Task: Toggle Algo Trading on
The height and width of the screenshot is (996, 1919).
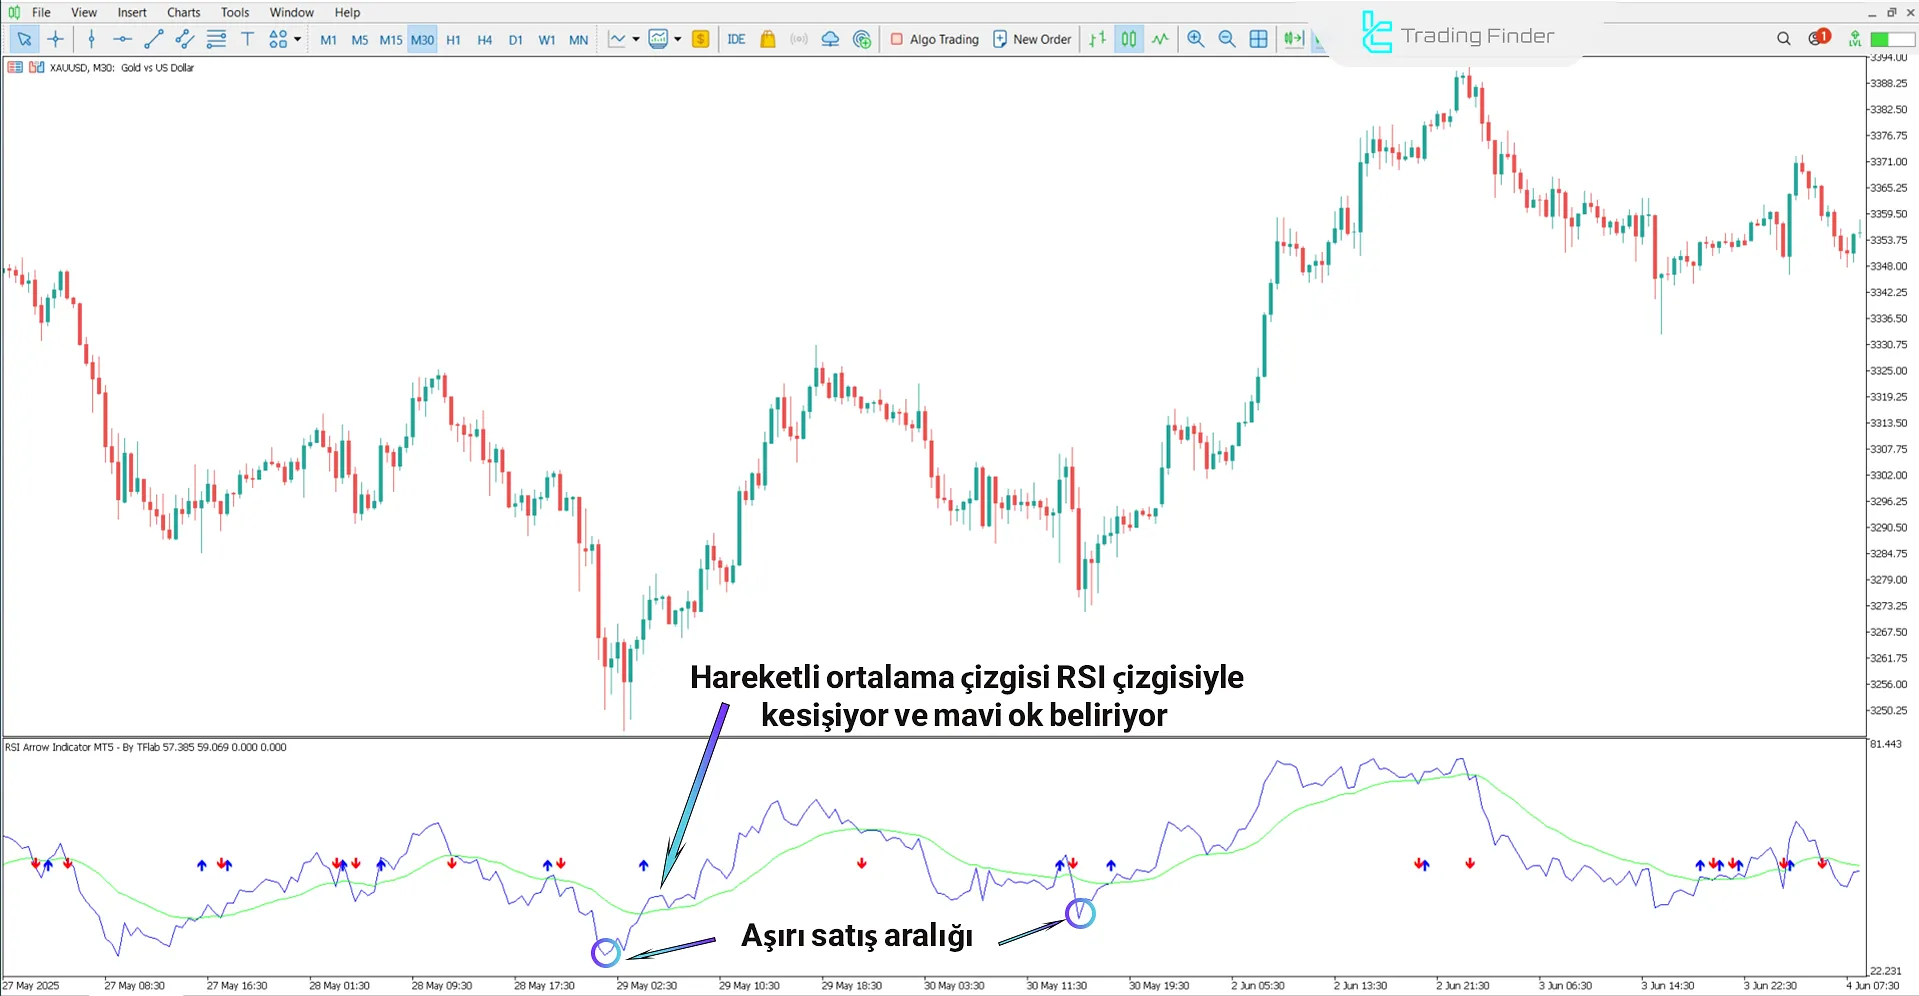Action: coord(933,39)
